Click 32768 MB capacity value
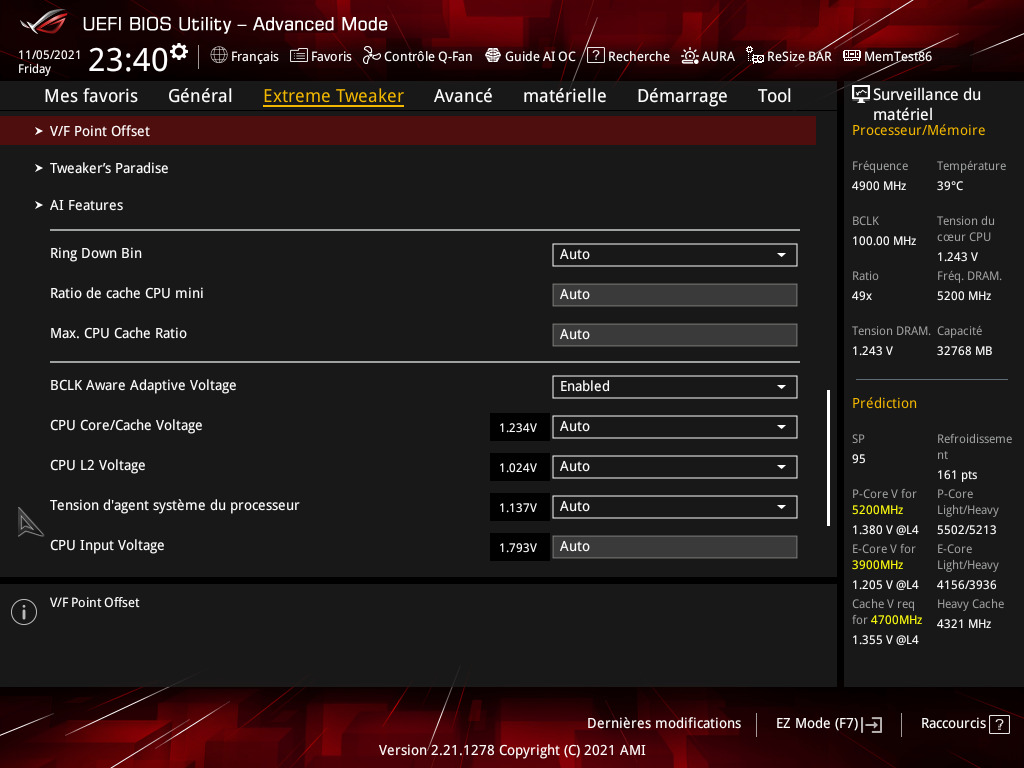The height and width of the screenshot is (768, 1024). (x=965, y=351)
